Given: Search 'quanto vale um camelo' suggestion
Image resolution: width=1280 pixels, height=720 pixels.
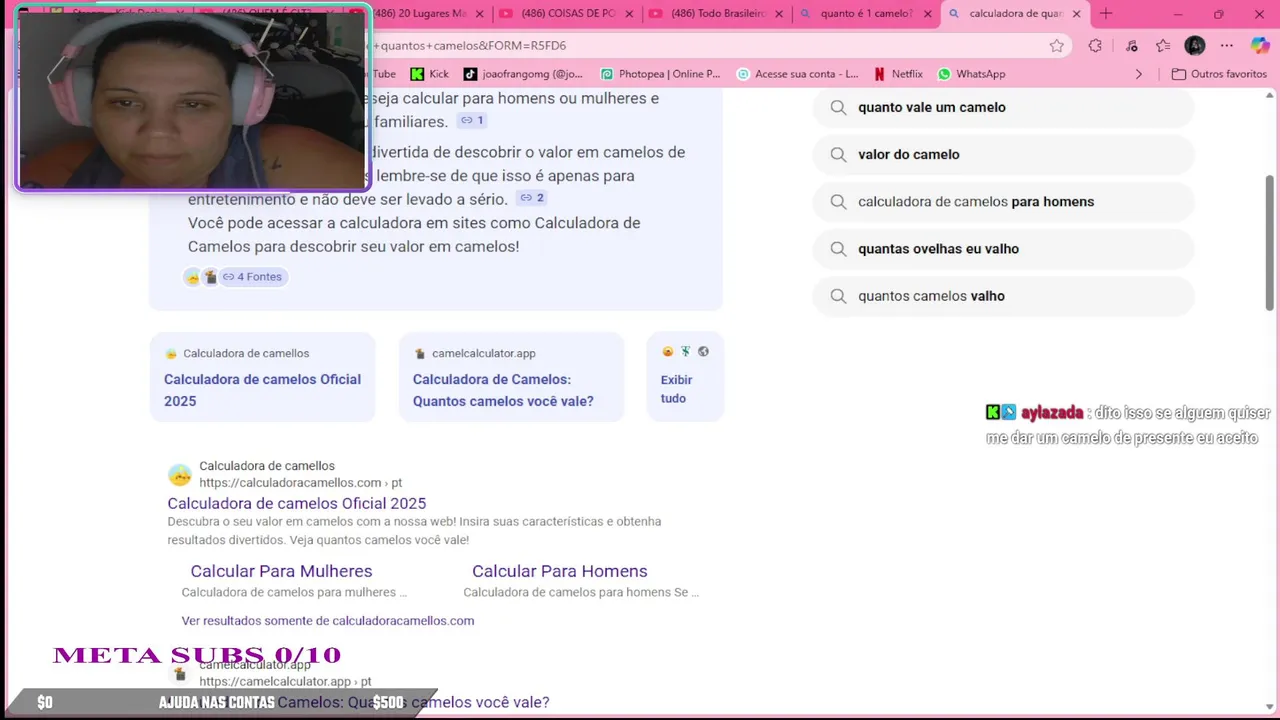Looking at the screenshot, I should (1003, 107).
